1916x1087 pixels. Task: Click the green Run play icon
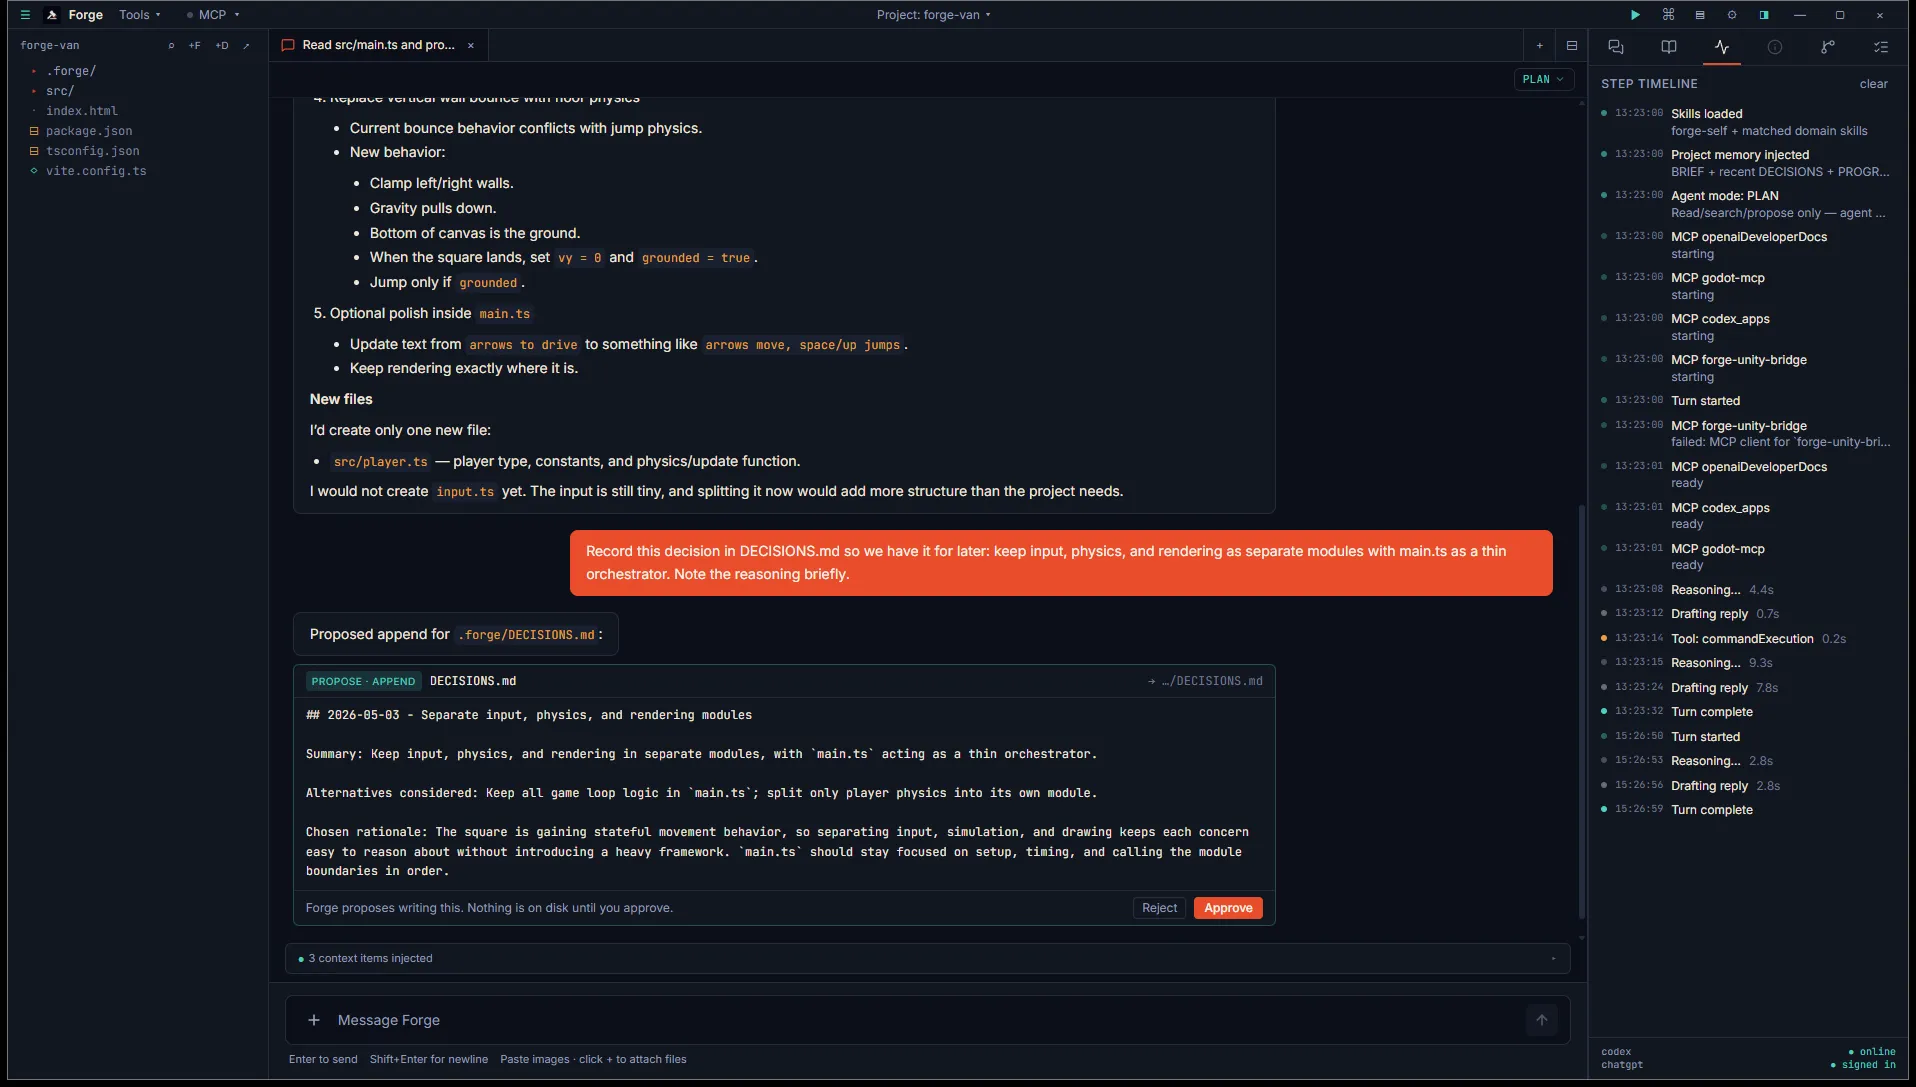1635,15
